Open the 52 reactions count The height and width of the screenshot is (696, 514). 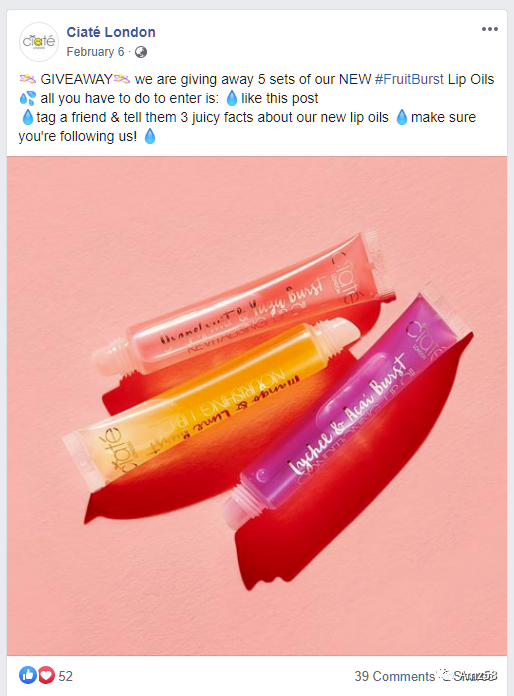65,676
